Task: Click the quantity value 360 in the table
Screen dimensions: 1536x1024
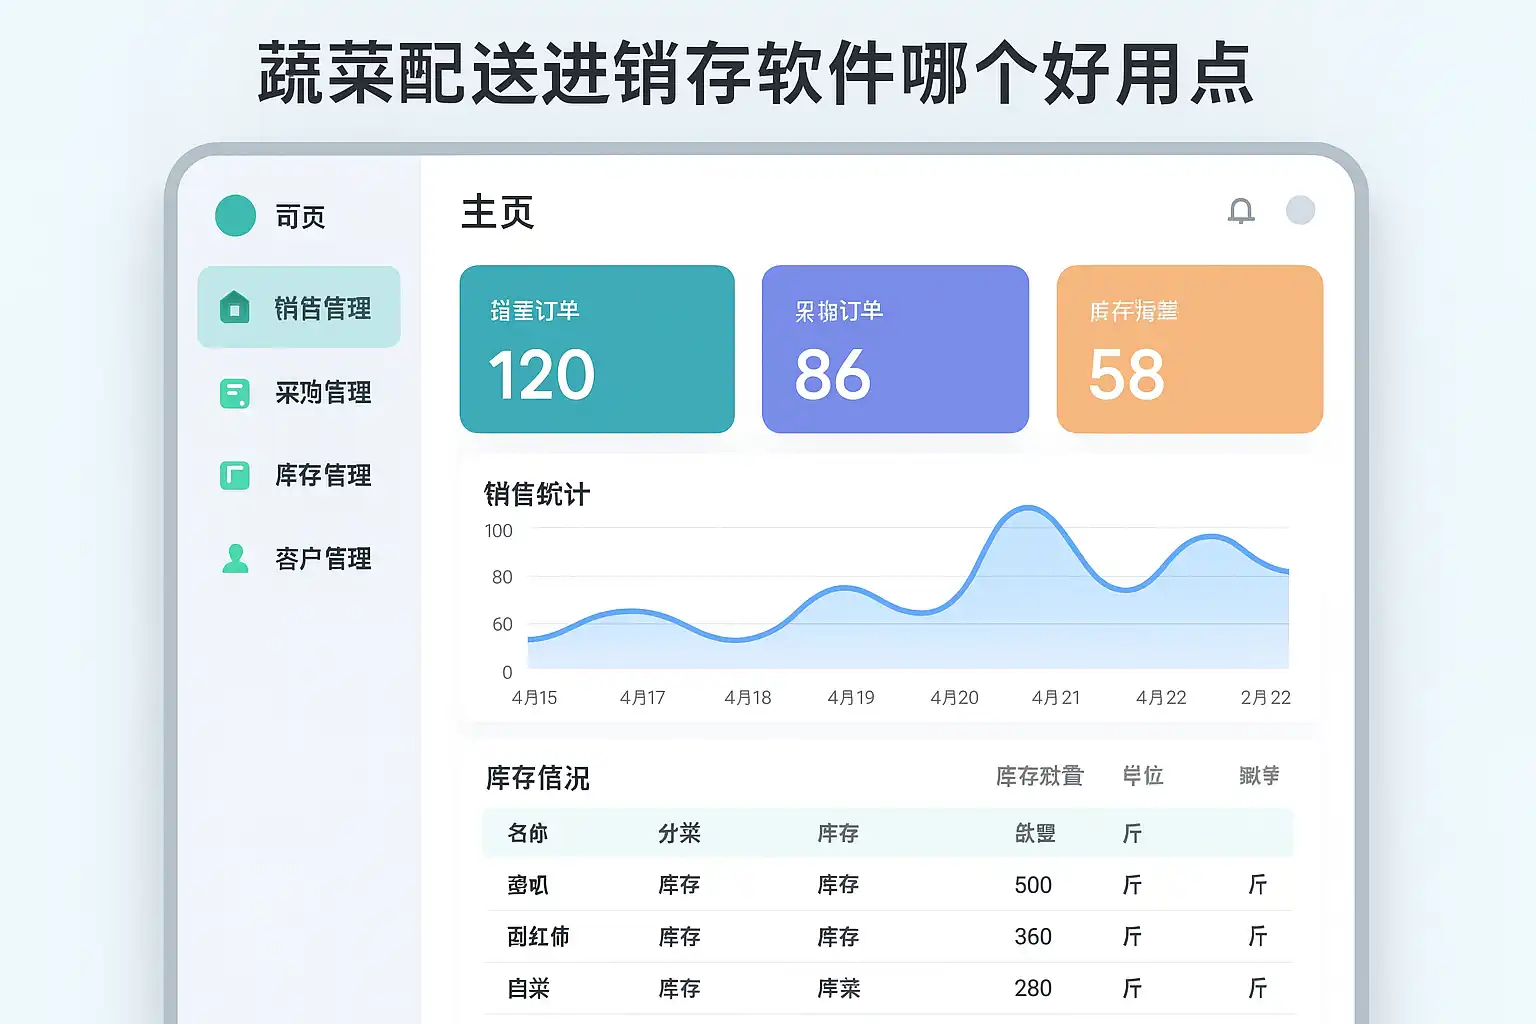Action: click(x=1033, y=937)
